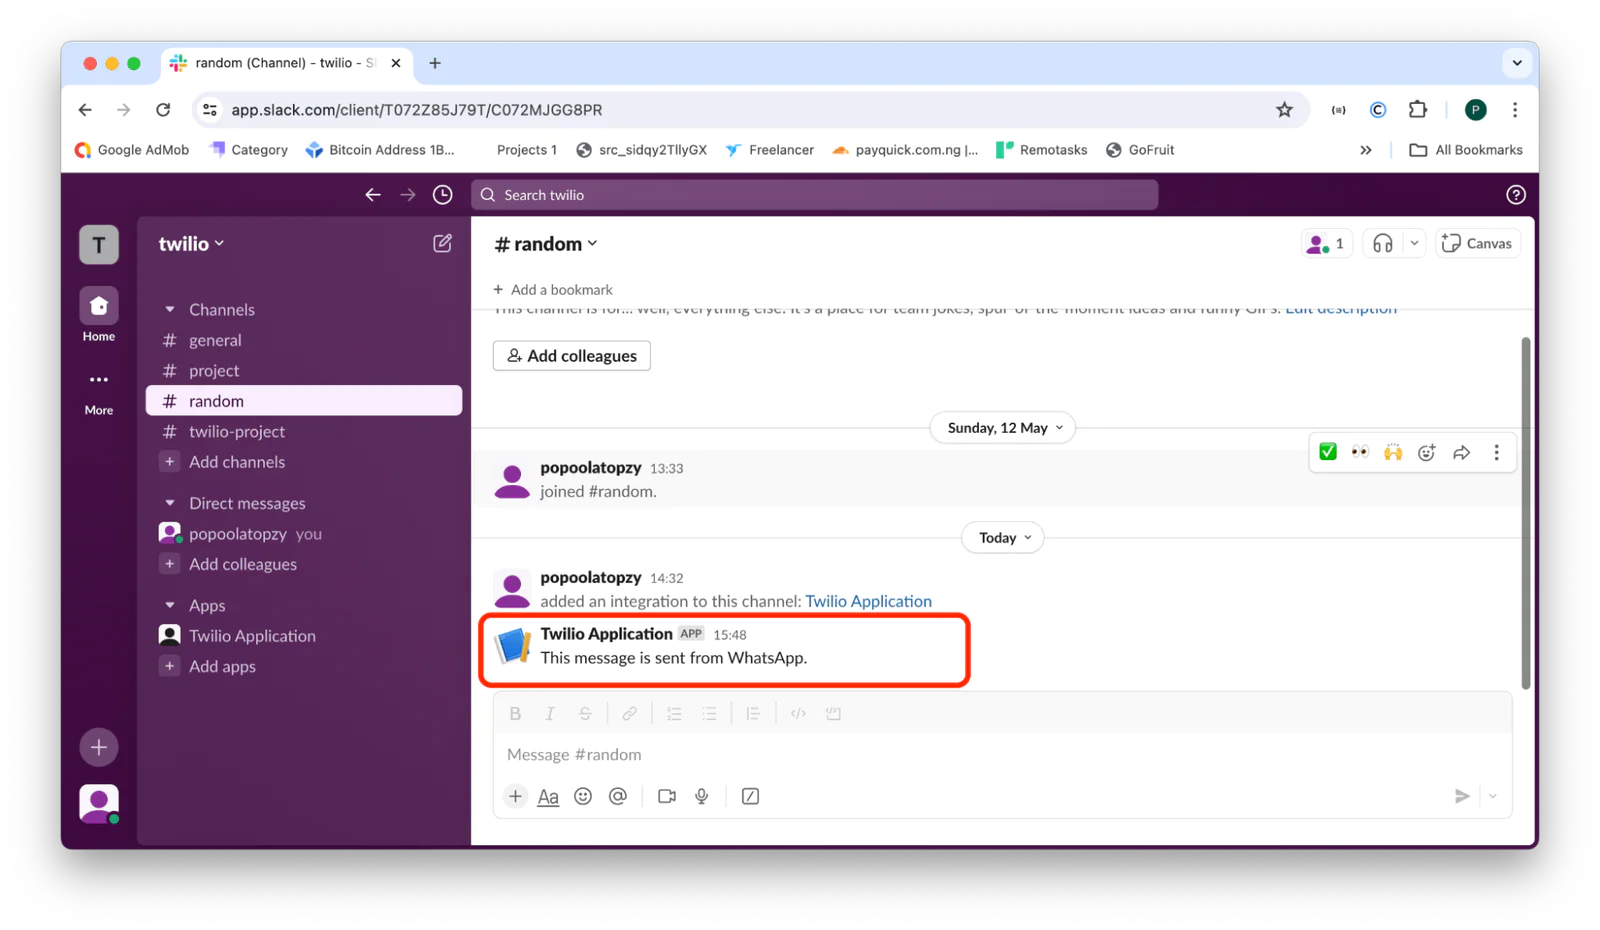
Task: Open Slack history clock icon
Action: (442, 195)
